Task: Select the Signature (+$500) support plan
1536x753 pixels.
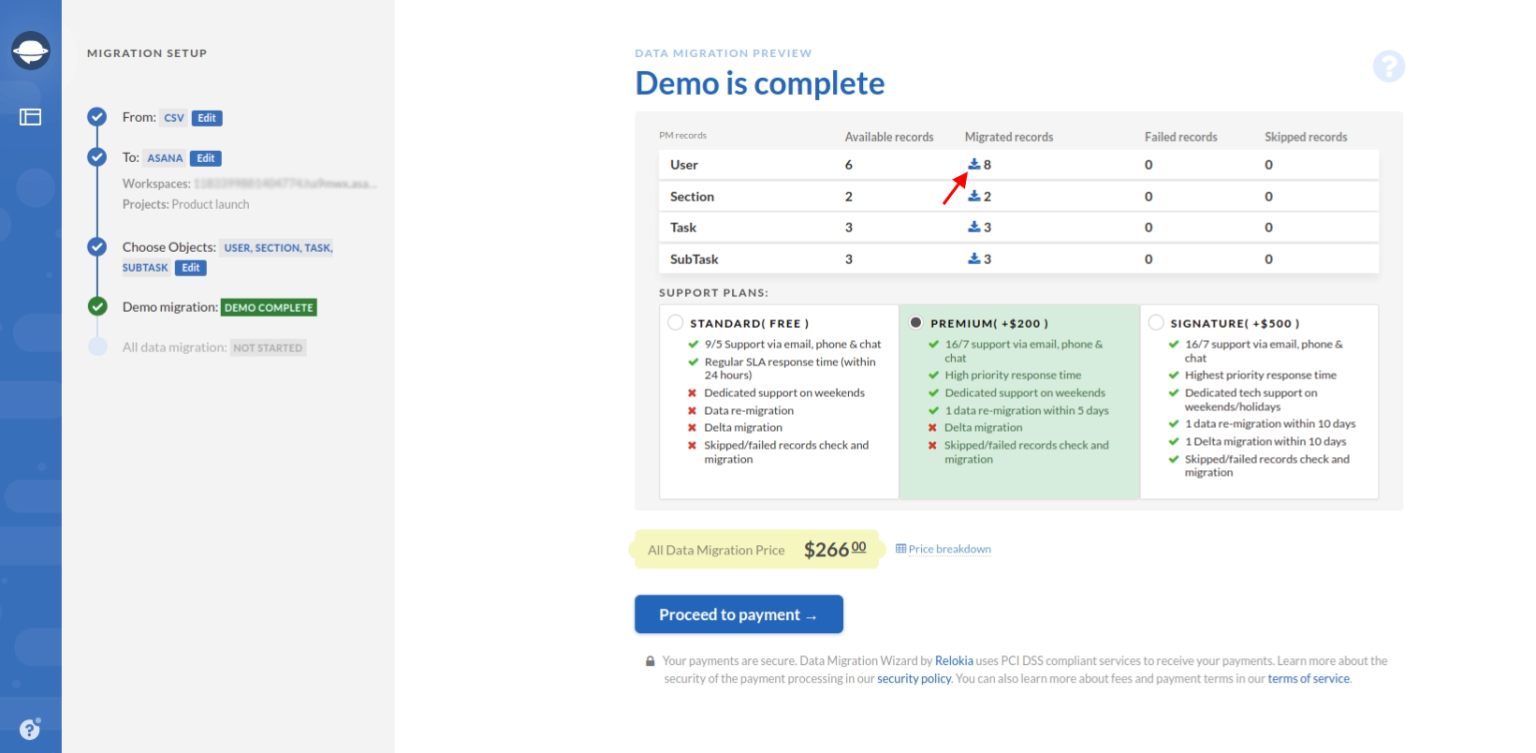Action: pos(1155,322)
